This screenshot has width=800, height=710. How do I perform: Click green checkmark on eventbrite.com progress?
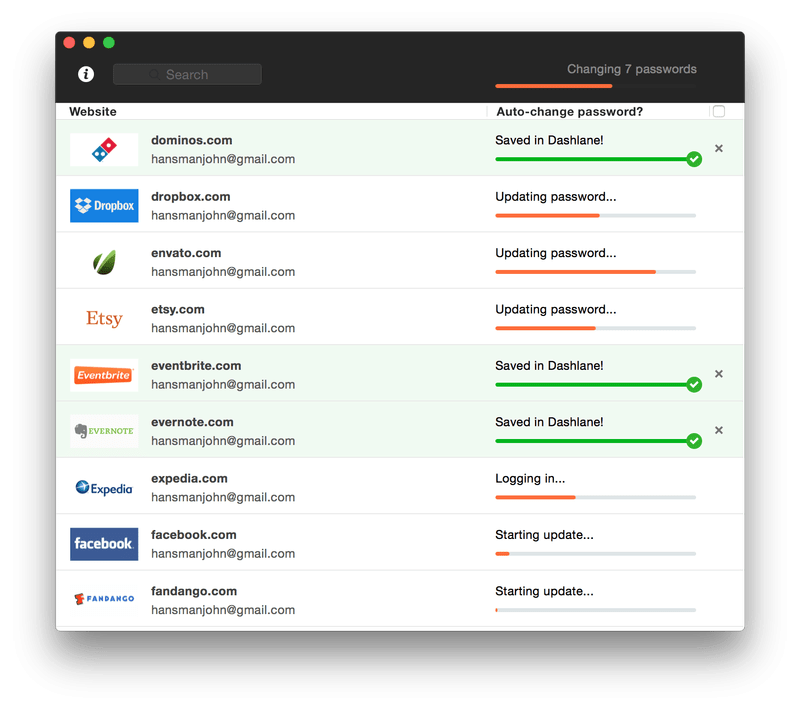694,385
